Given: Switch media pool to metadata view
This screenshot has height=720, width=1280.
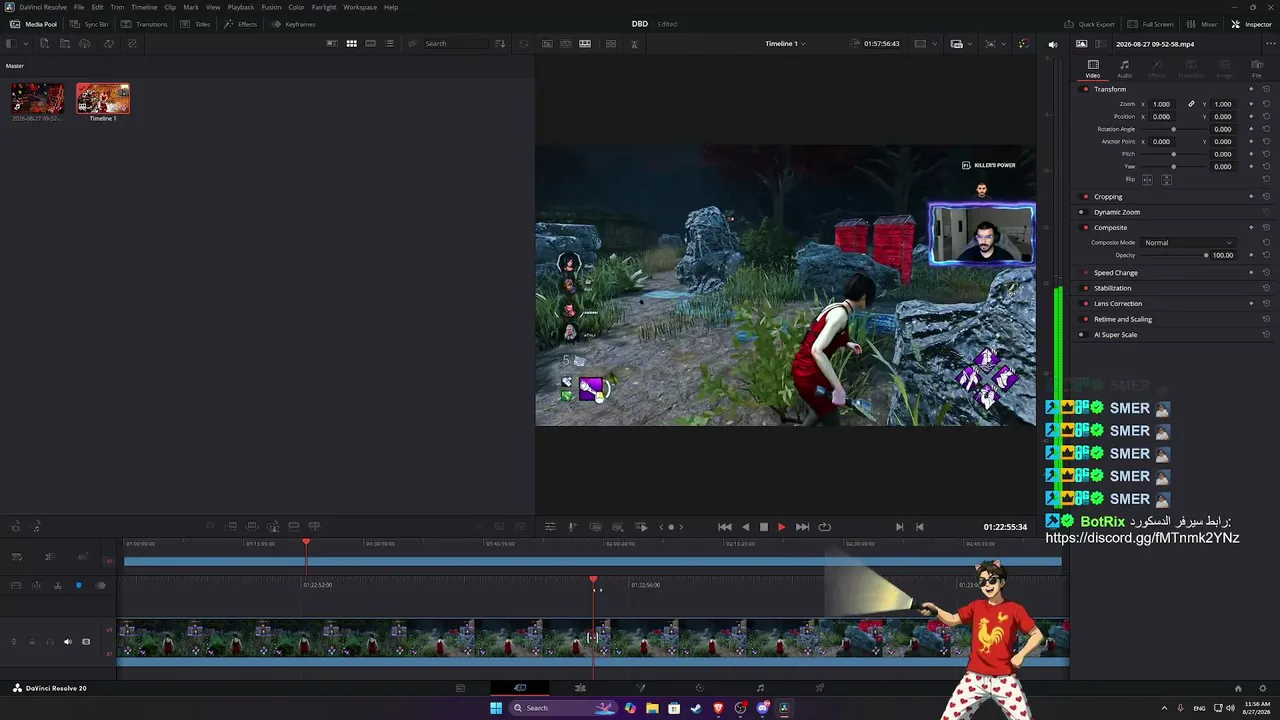Looking at the screenshot, I should [x=332, y=44].
